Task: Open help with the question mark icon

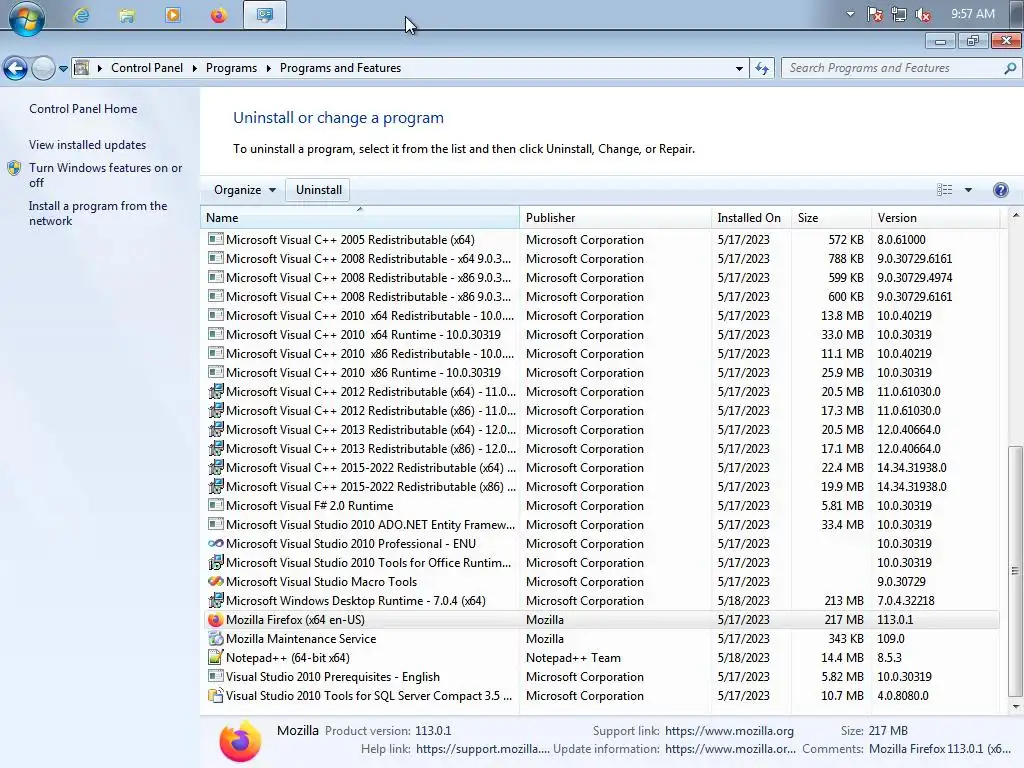Action: pos(1000,190)
